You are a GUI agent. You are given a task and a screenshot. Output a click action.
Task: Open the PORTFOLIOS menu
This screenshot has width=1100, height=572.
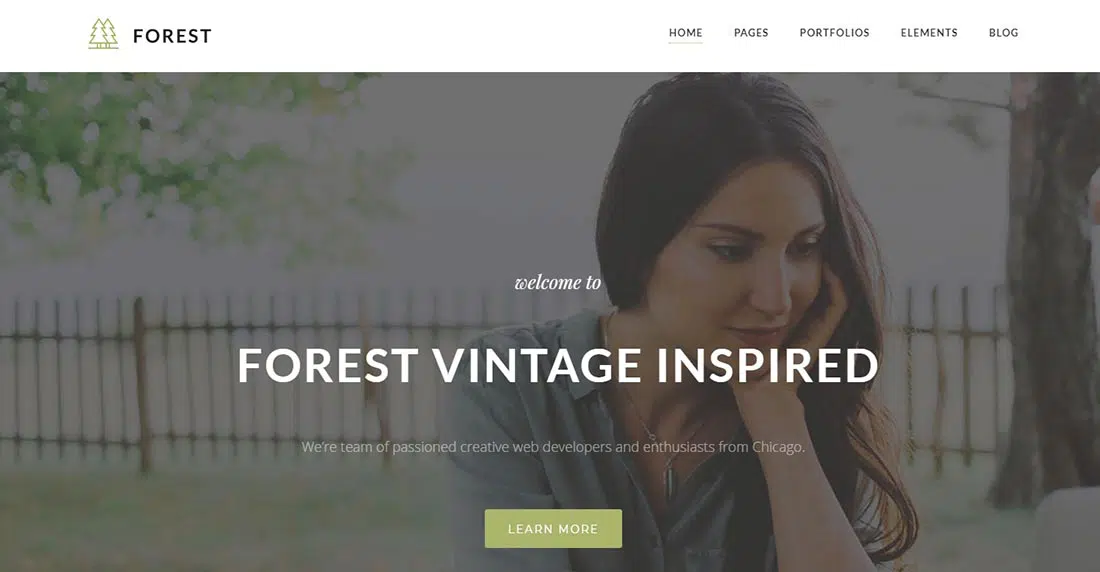pos(834,32)
